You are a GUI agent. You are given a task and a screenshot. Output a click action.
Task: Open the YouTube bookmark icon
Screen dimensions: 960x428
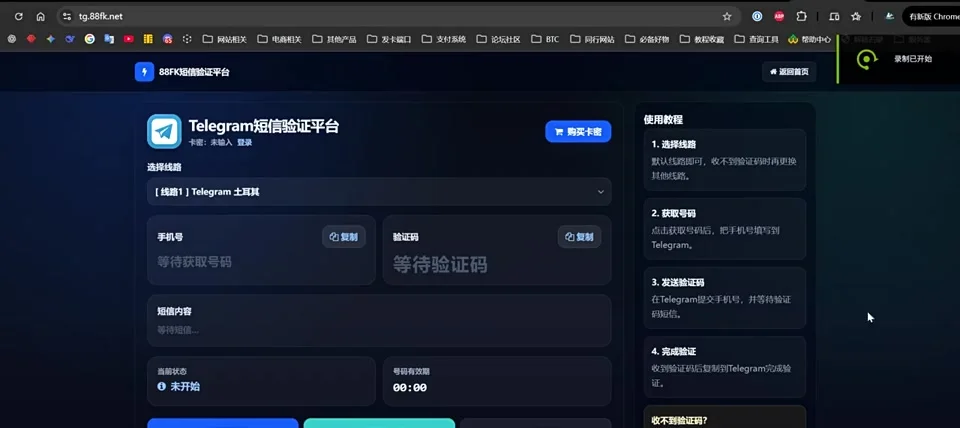[129, 39]
